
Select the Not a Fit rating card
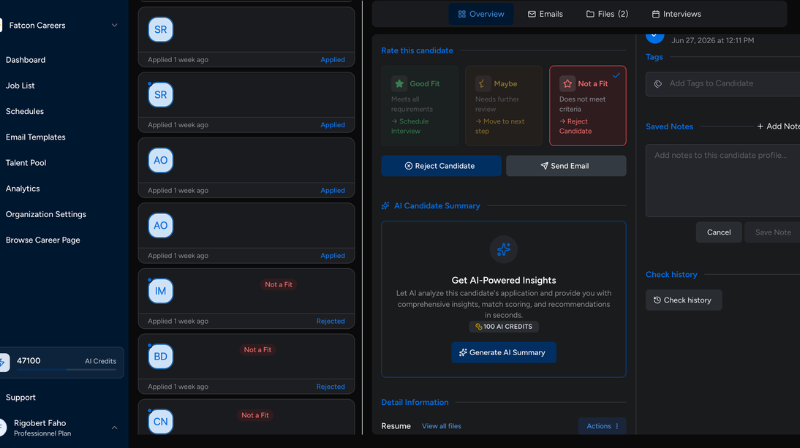pyautogui.click(x=588, y=106)
